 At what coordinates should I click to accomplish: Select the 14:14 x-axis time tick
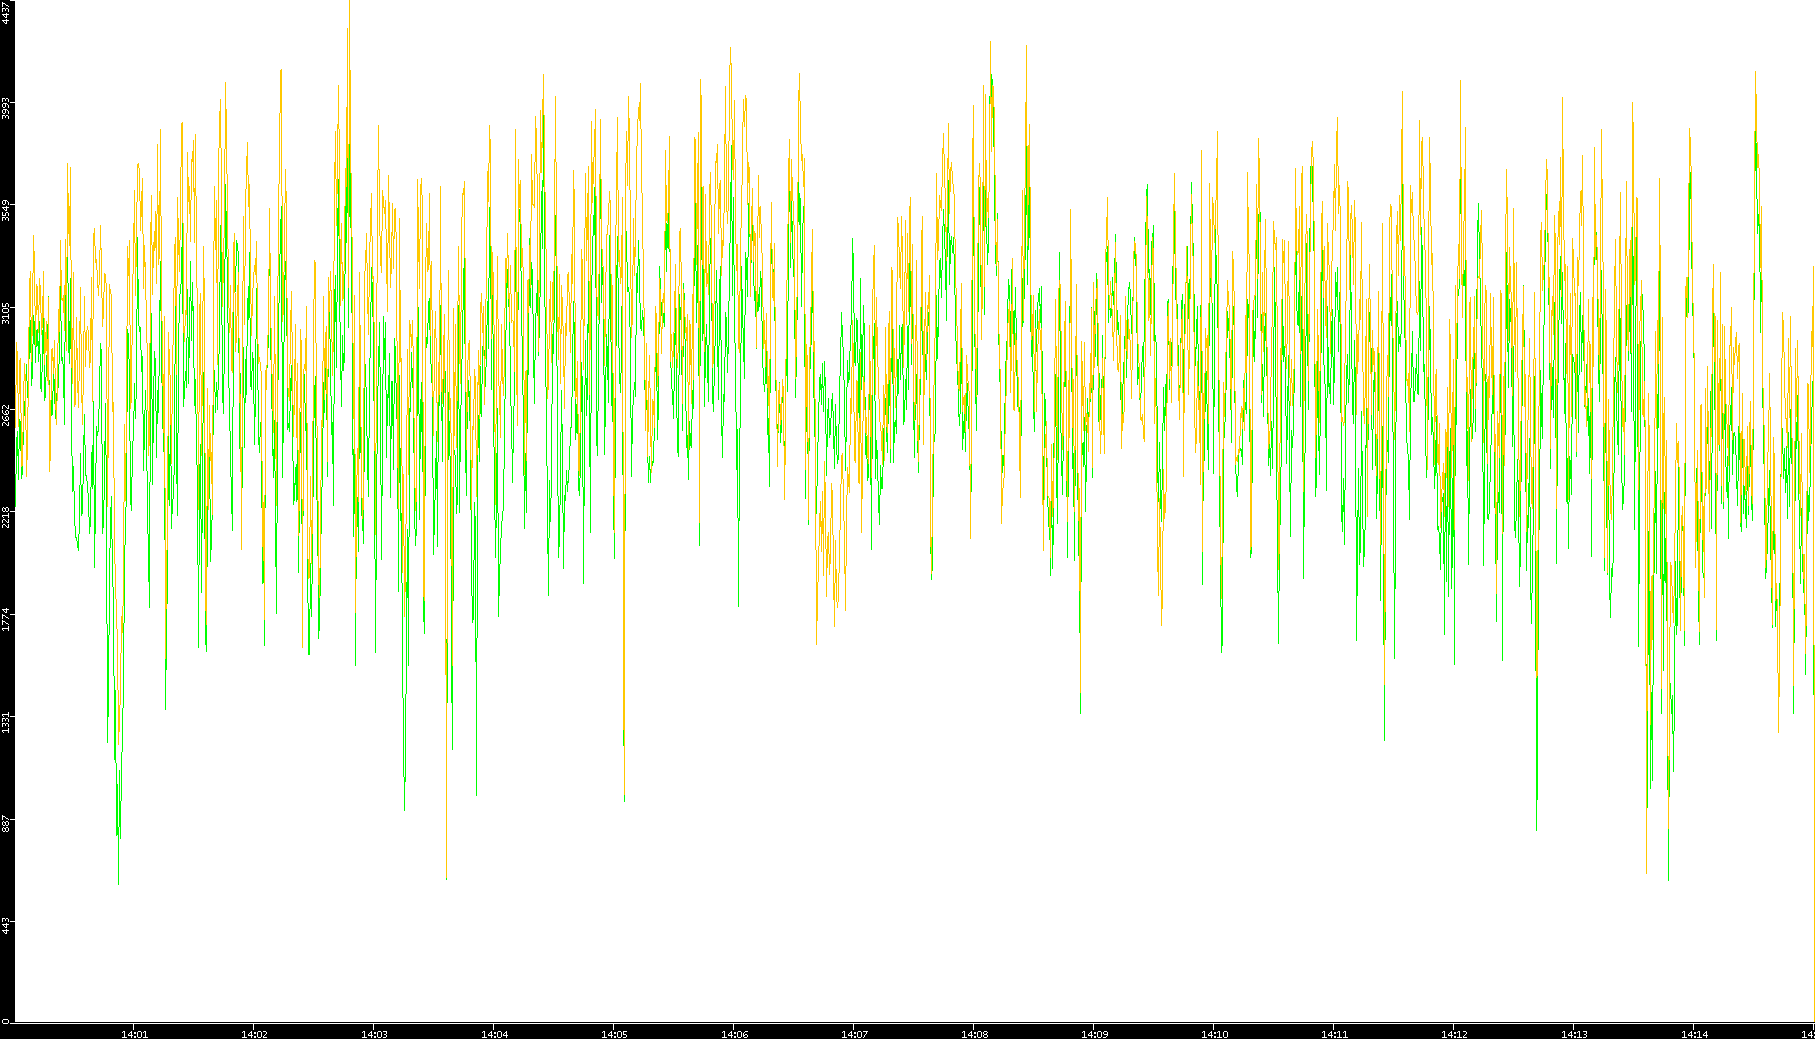coord(1694,1034)
